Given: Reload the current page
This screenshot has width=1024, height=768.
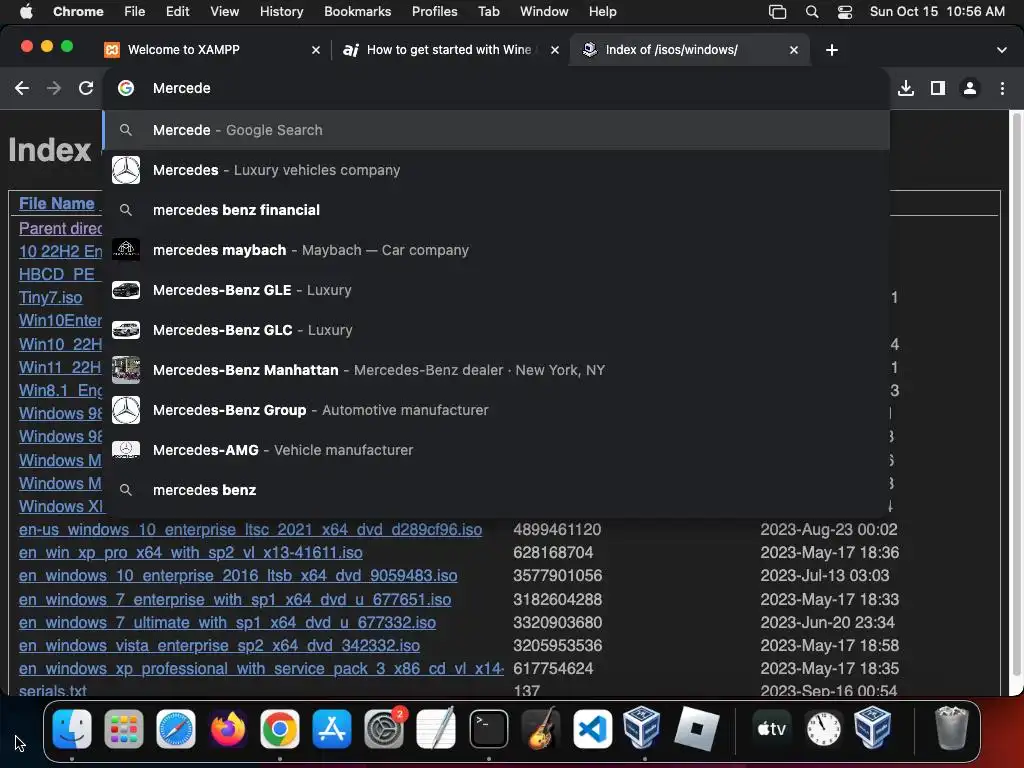Looking at the screenshot, I should point(86,88).
